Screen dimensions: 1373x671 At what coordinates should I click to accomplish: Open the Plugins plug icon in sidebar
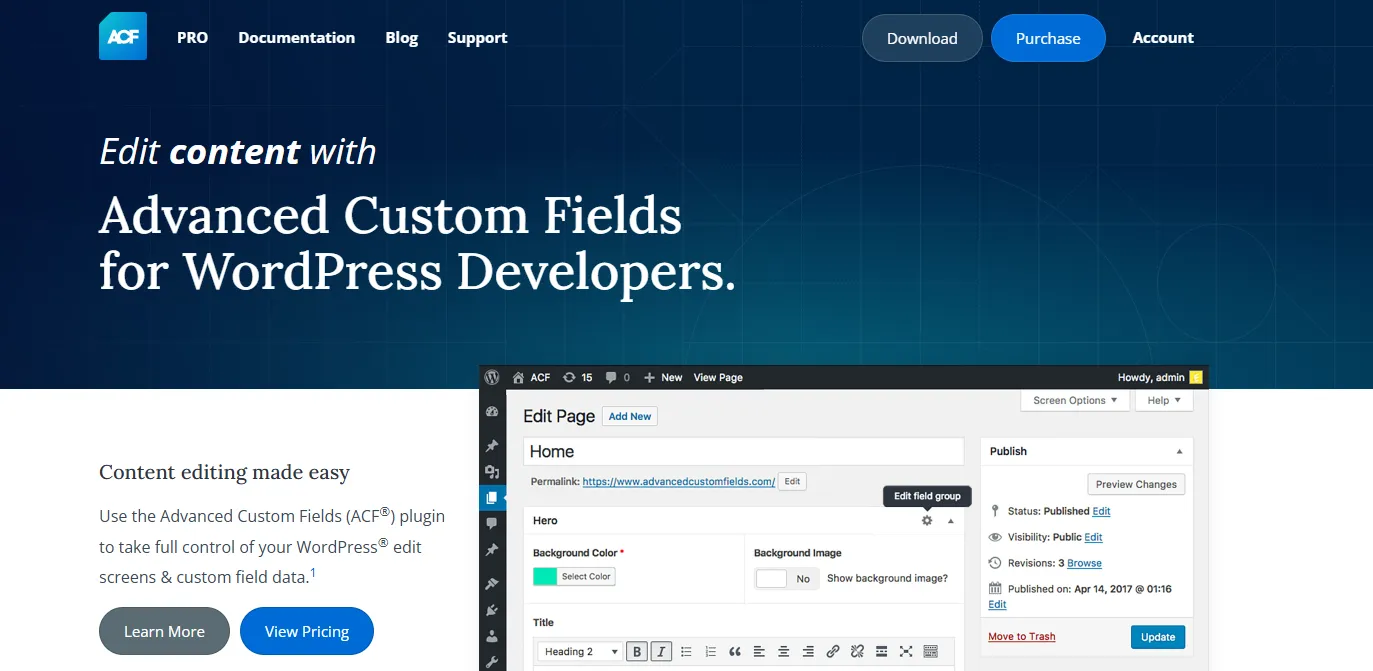pos(492,609)
